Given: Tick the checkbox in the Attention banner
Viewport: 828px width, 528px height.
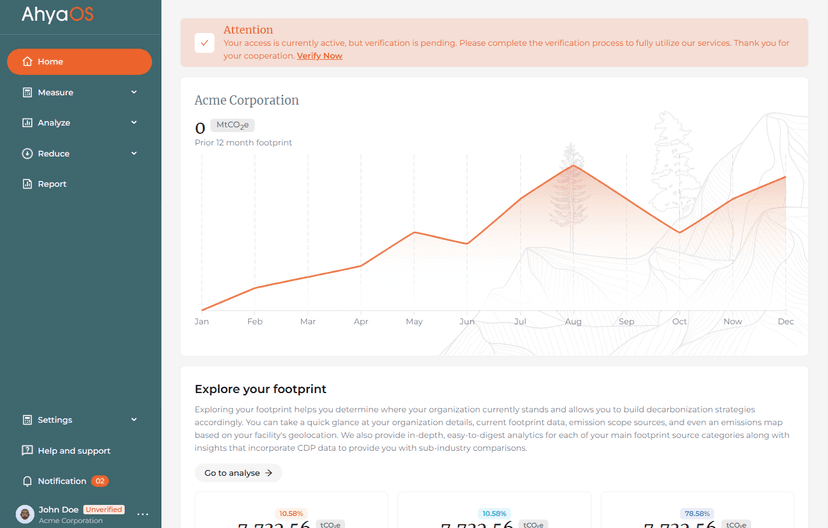Looking at the screenshot, I should (205, 43).
